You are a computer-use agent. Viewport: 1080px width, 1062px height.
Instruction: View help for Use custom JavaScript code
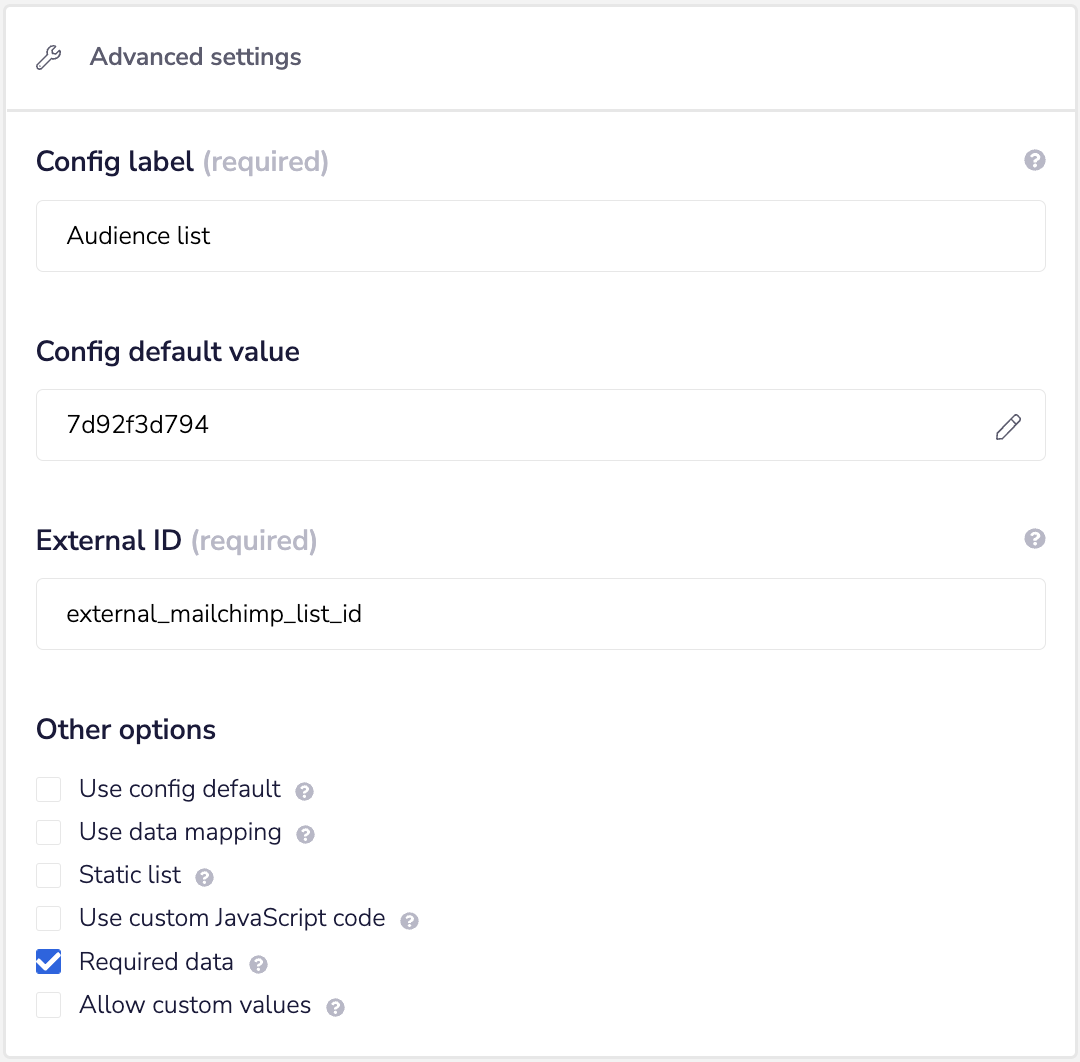[409, 920]
